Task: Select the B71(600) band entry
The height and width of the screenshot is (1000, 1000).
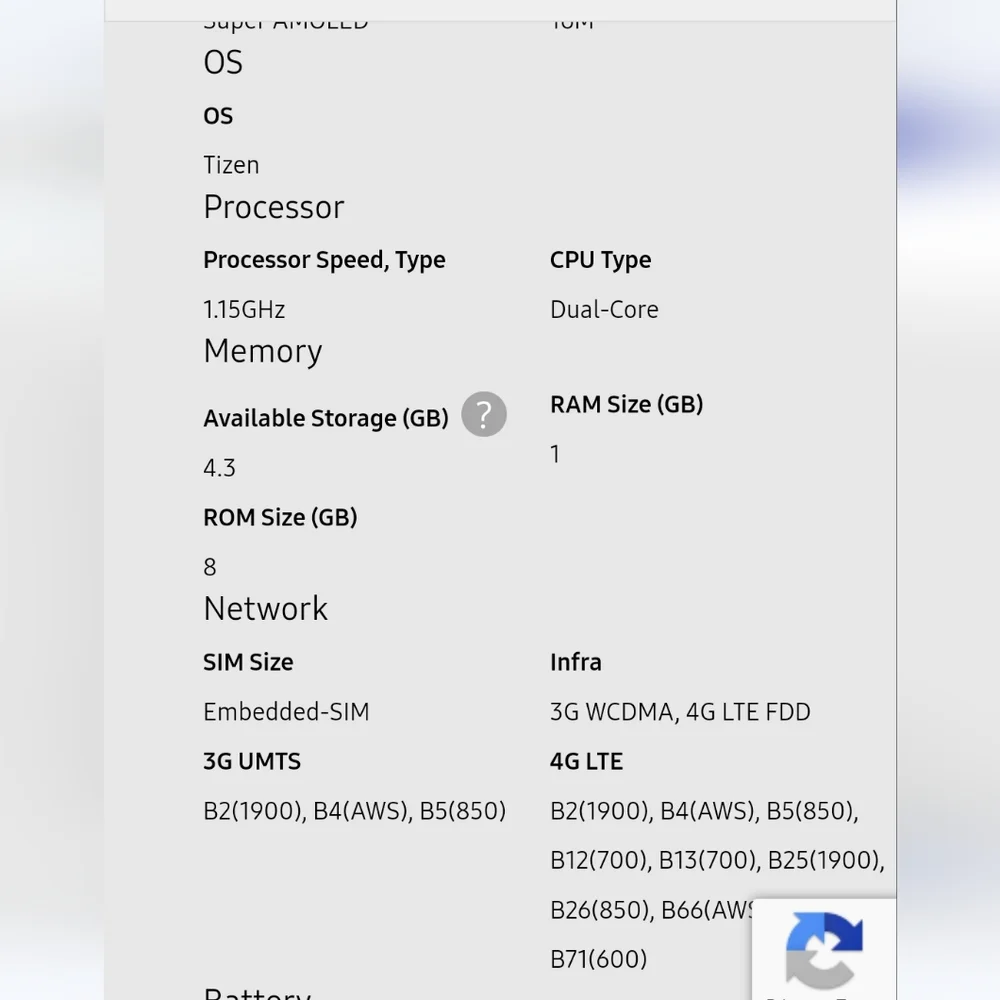Action: point(598,960)
